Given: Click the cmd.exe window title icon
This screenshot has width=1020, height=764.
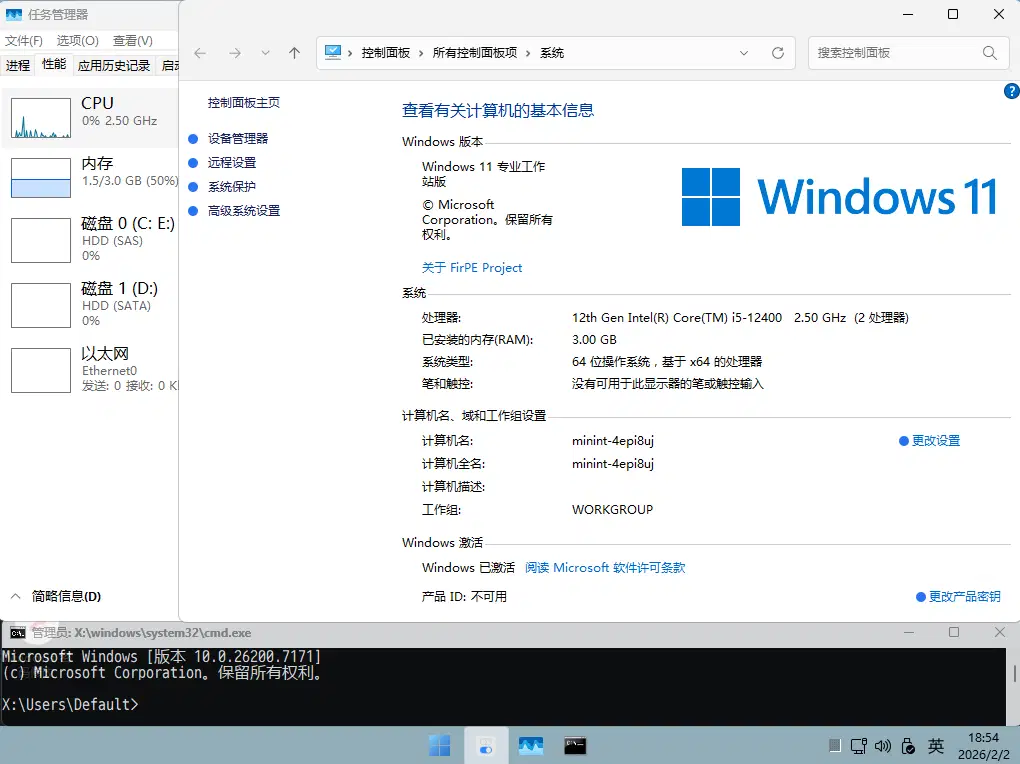Looking at the screenshot, I should click(x=18, y=633).
